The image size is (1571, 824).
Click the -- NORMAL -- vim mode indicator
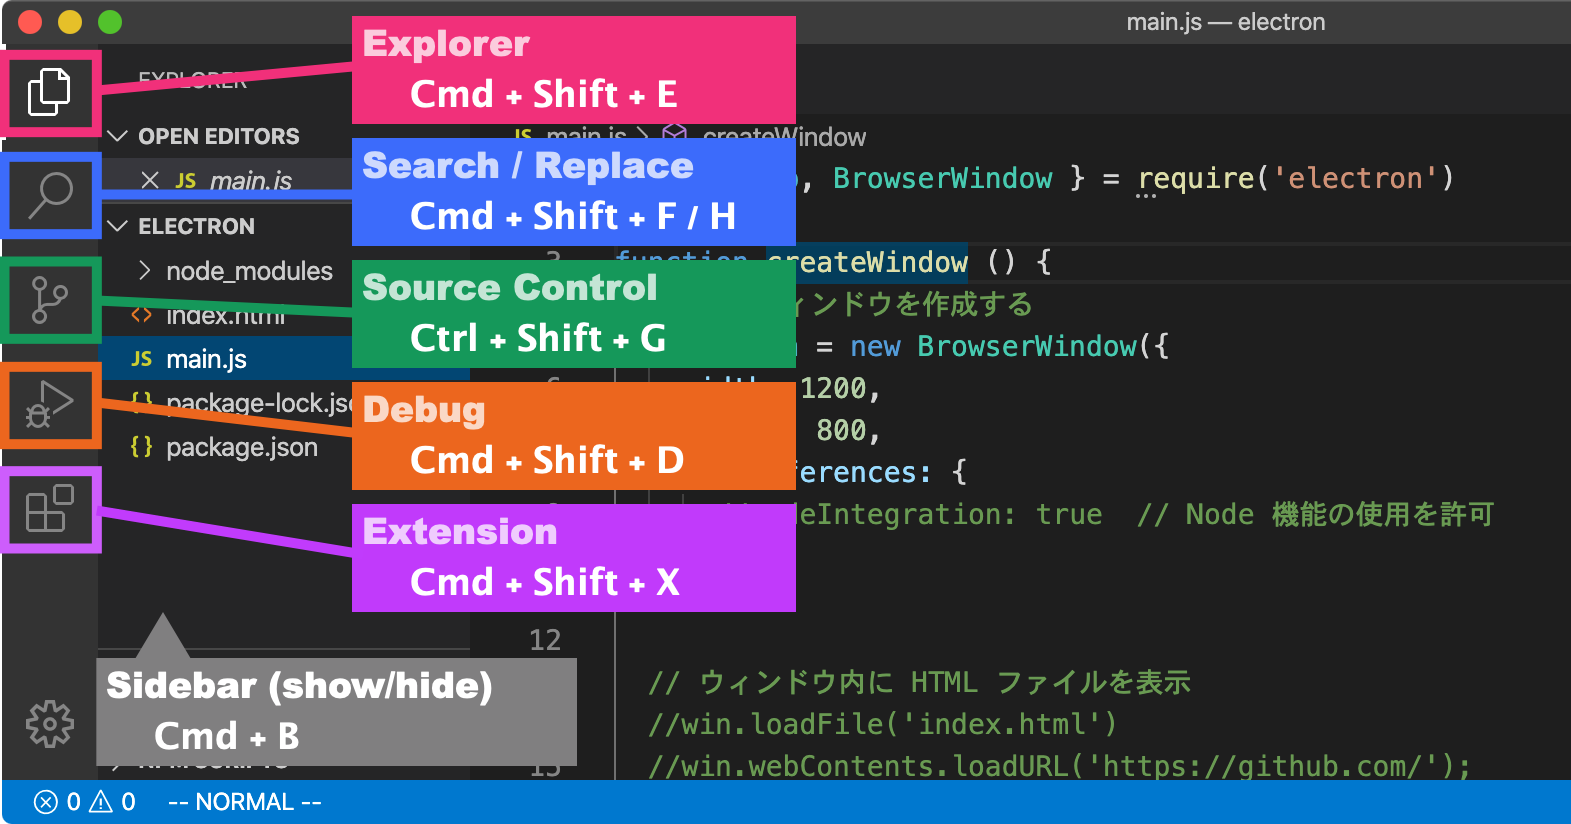(x=245, y=802)
